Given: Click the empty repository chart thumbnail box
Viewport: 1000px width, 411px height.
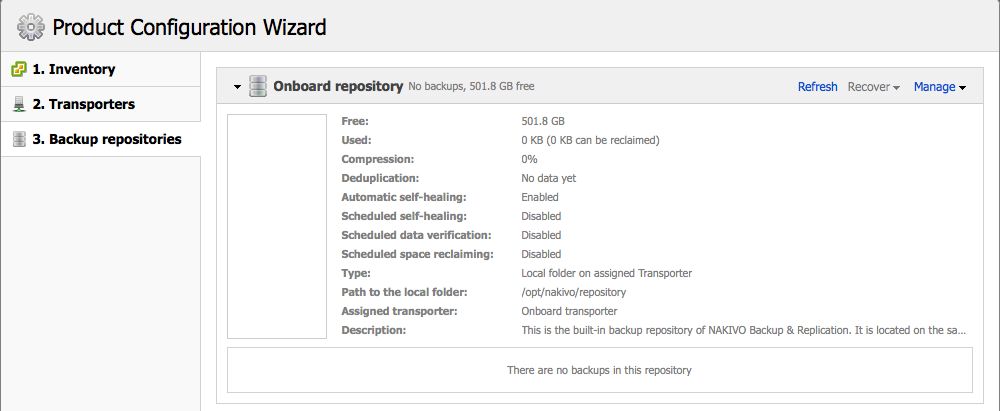Looking at the screenshot, I should (277, 227).
